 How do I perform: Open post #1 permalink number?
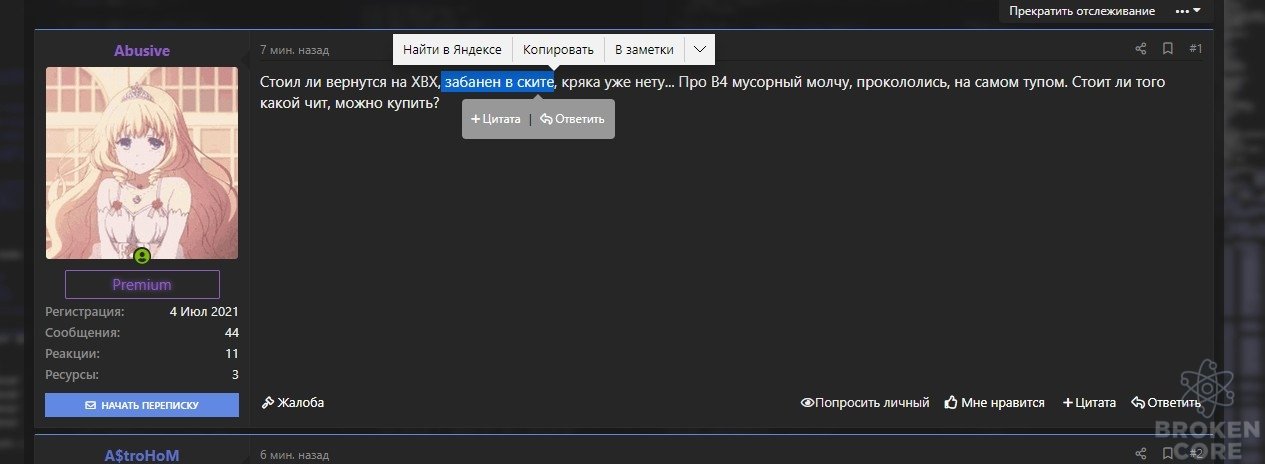(x=1196, y=48)
